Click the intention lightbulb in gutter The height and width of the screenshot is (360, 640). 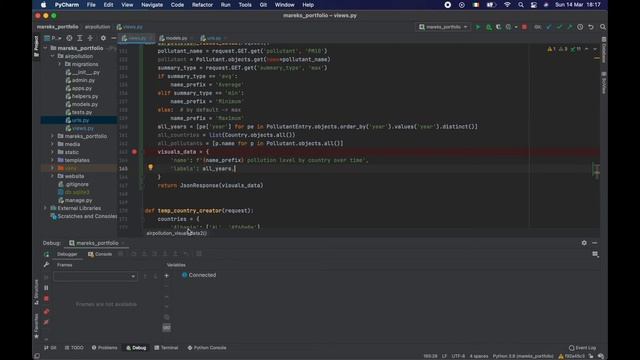tap(151, 167)
